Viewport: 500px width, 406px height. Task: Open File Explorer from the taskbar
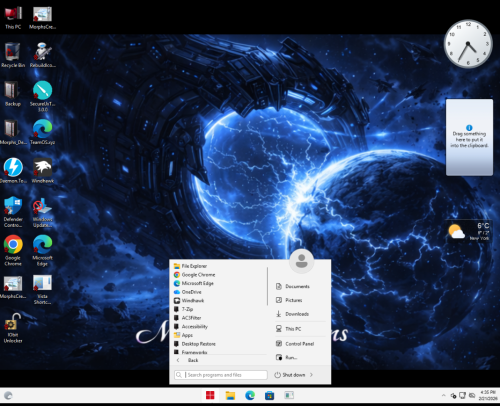230,396
